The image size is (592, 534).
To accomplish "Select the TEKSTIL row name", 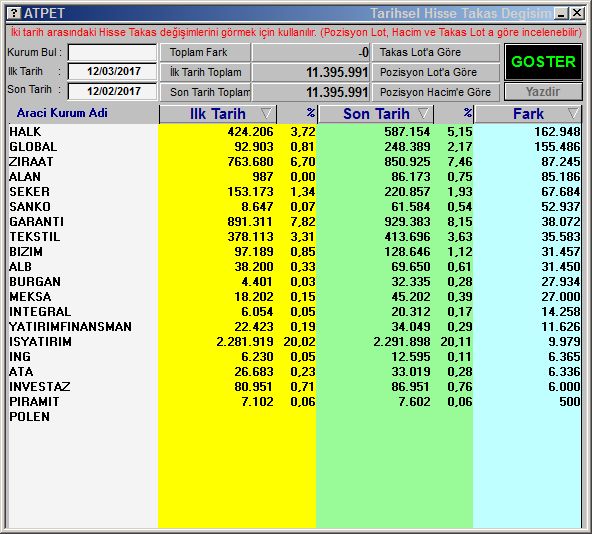I will click(x=34, y=237).
